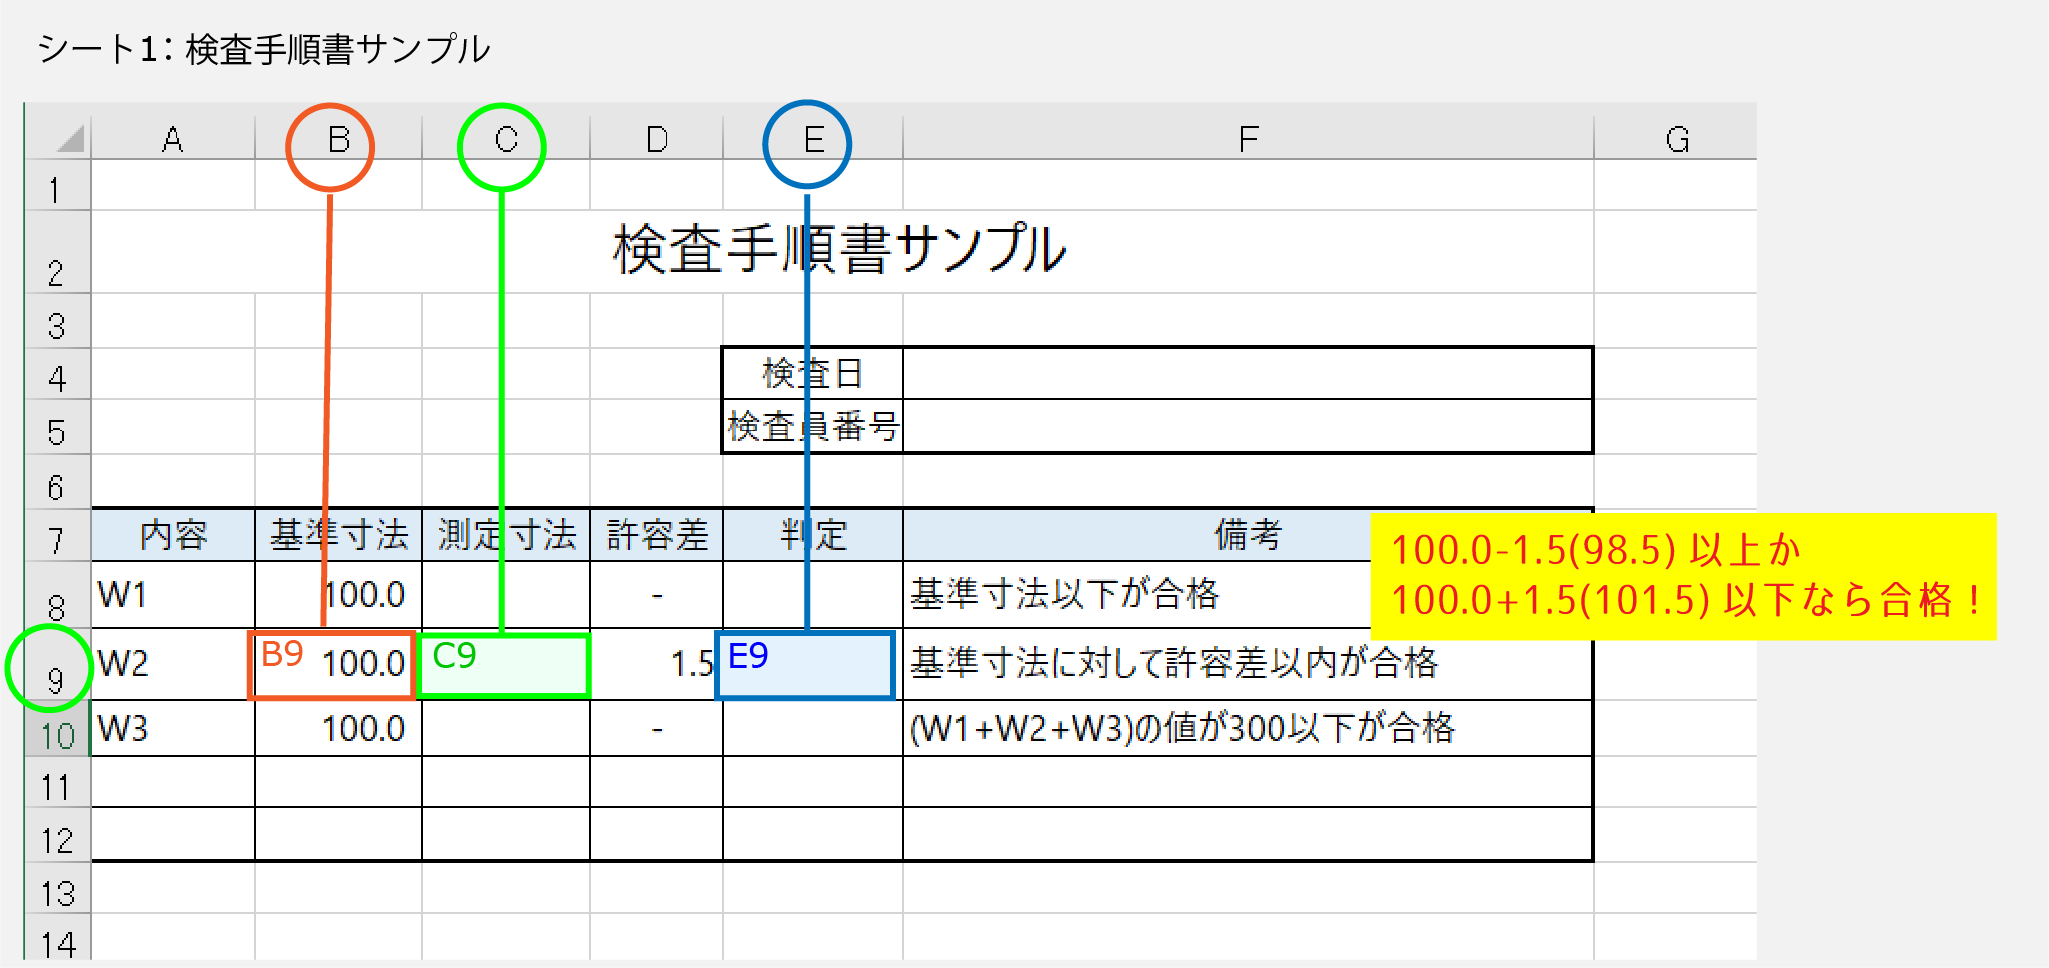Click the select-all corner triangle
This screenshot has height=968, width=2049.
click(69, 138)
